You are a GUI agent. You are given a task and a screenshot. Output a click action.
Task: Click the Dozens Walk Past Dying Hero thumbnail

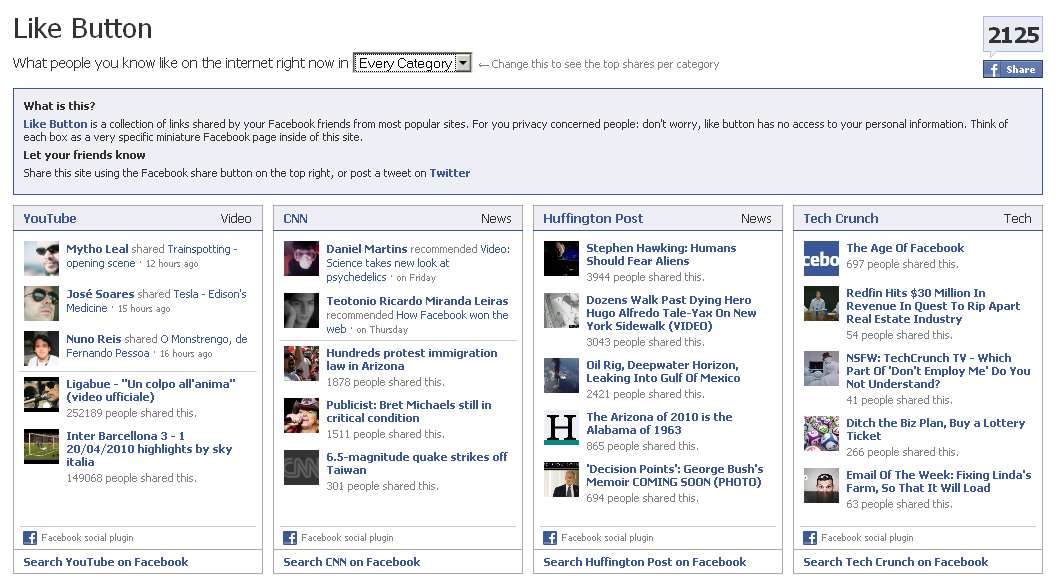[561, 310]
